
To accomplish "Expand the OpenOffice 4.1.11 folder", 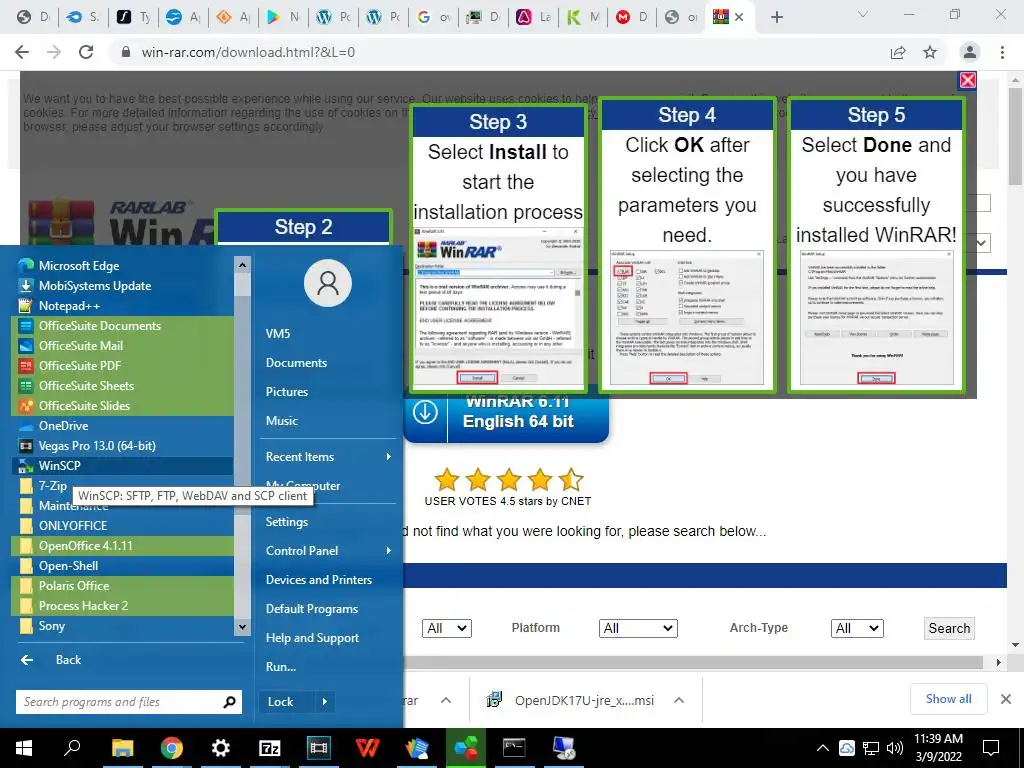I will click(x=122, y=546).
